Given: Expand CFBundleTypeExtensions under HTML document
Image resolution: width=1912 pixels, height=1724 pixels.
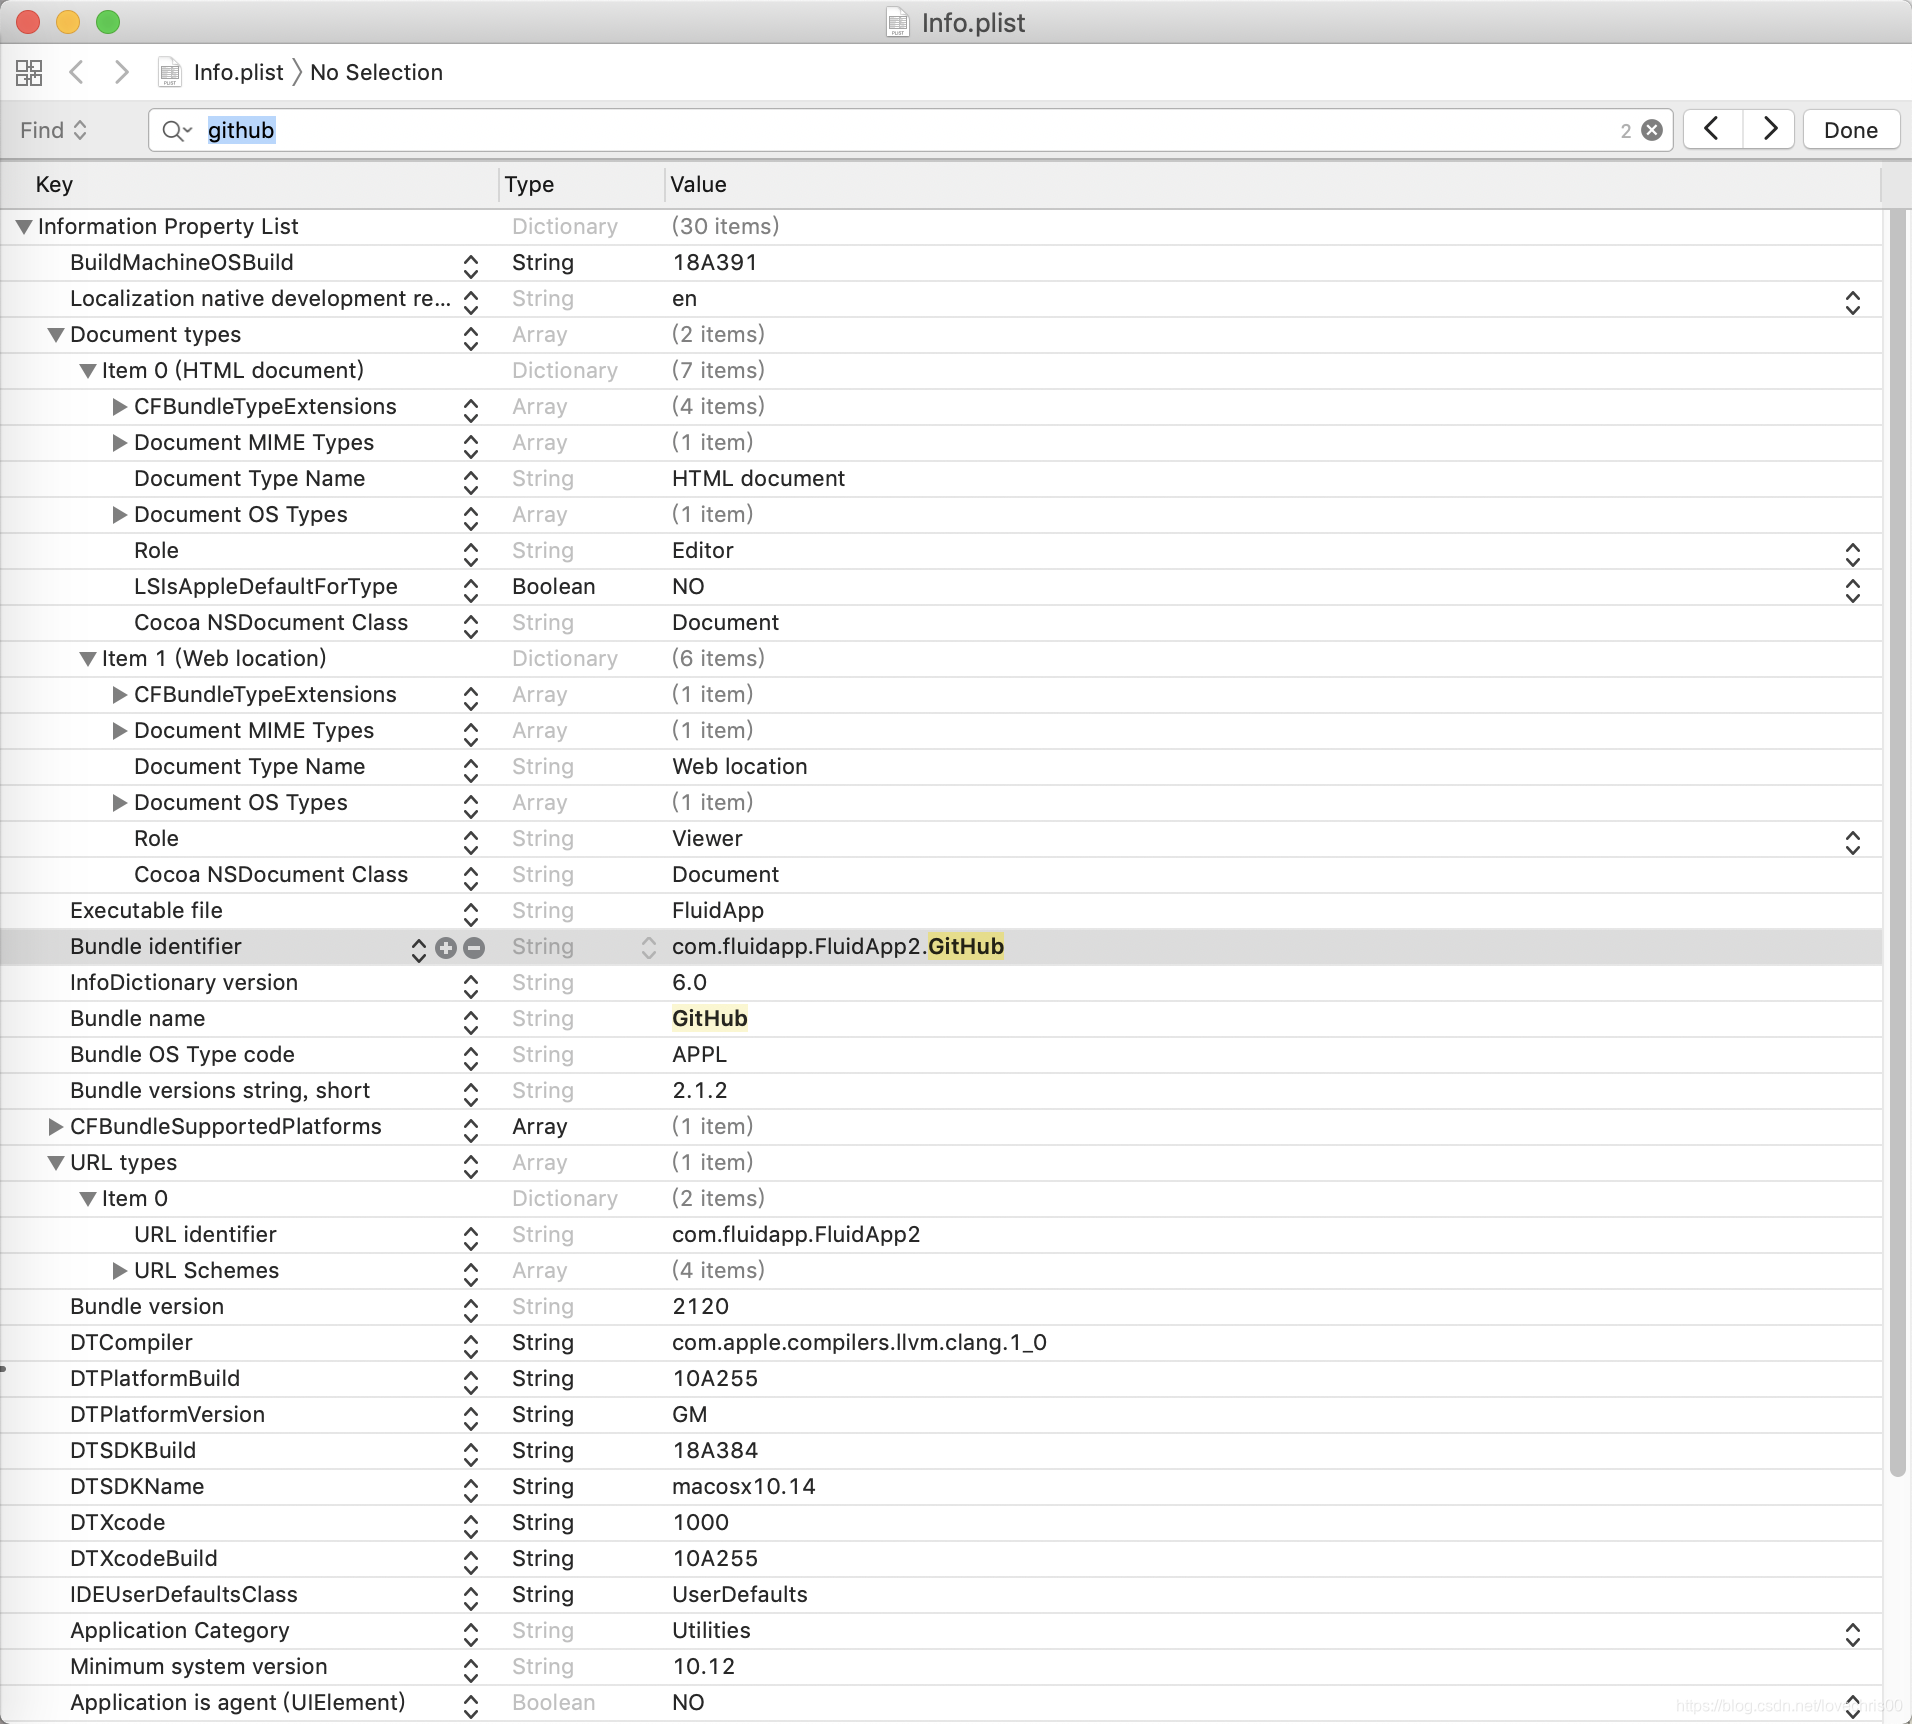Looking at the screenshot, I should 120,407.
